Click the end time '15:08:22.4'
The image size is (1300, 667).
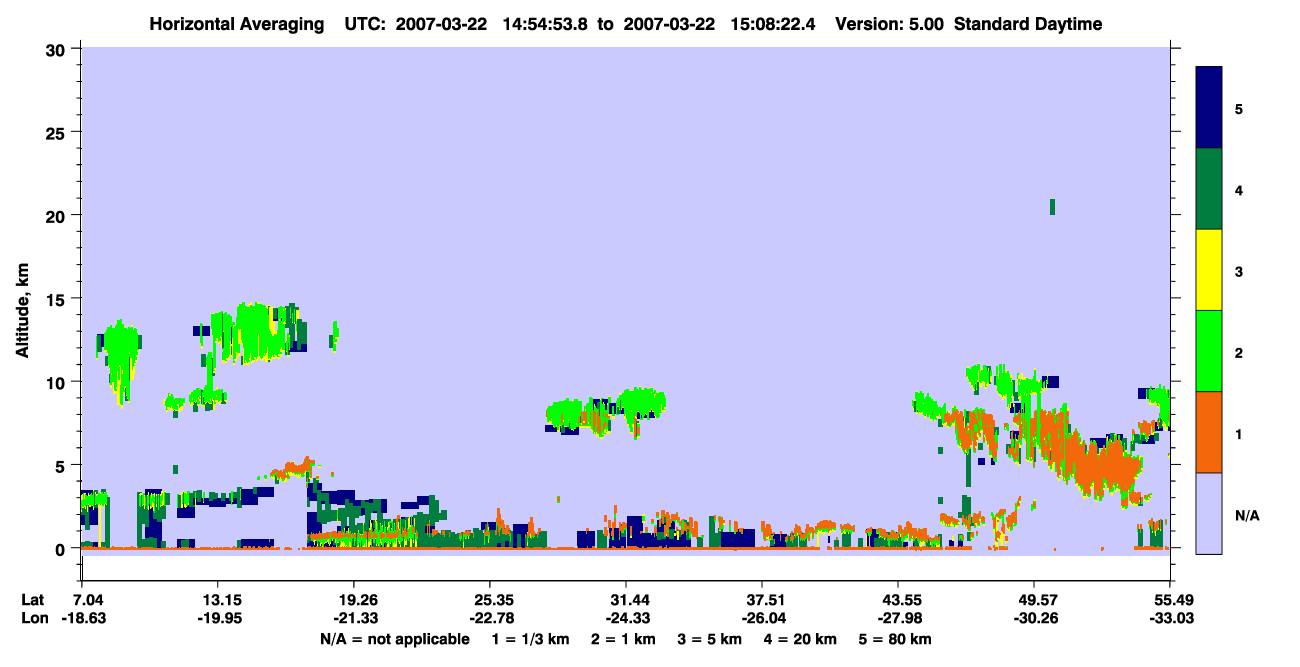[x=773, y=24]
